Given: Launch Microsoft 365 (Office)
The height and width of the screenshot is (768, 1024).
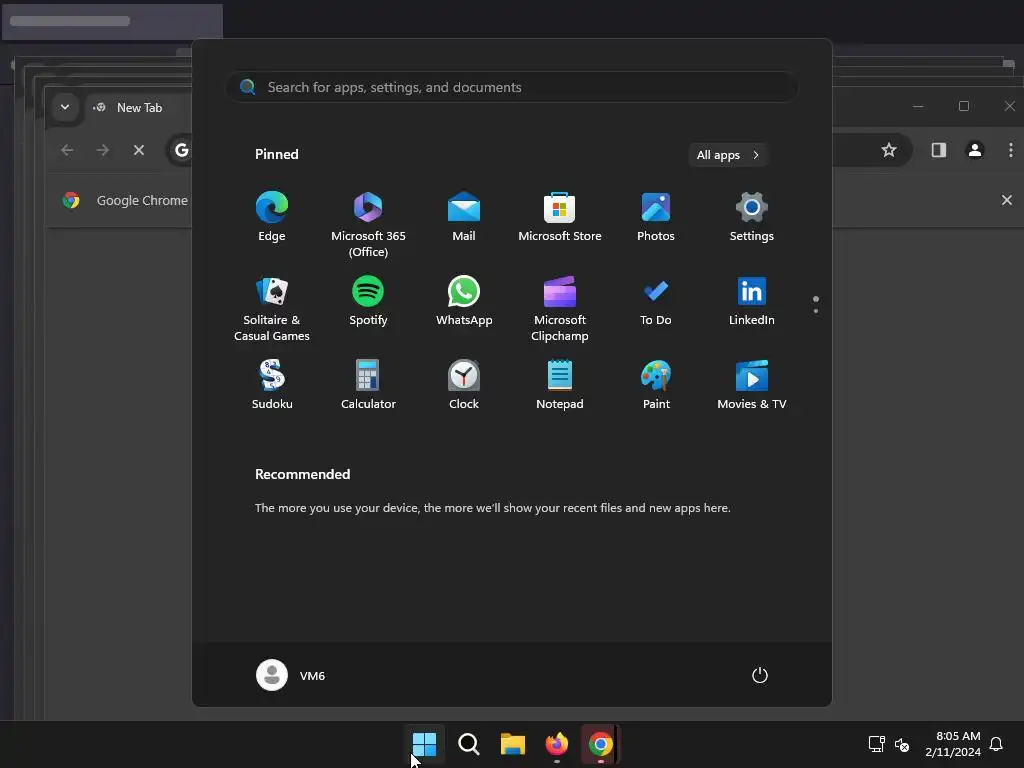Looking at the screenshot, I should (368, 225).
